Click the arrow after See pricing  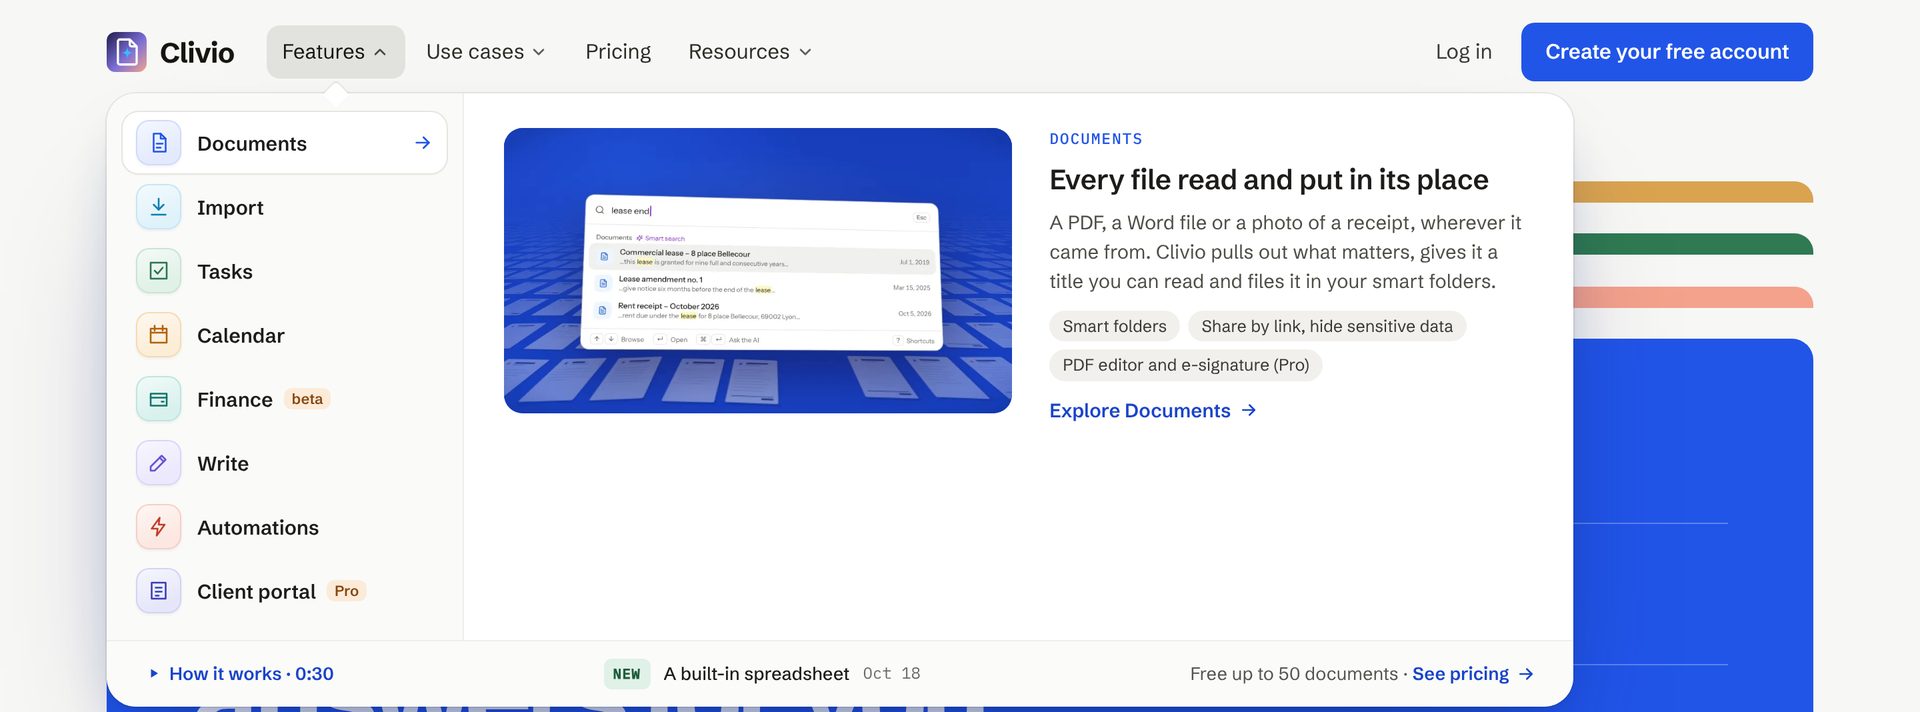click(x=1526, y=674)
